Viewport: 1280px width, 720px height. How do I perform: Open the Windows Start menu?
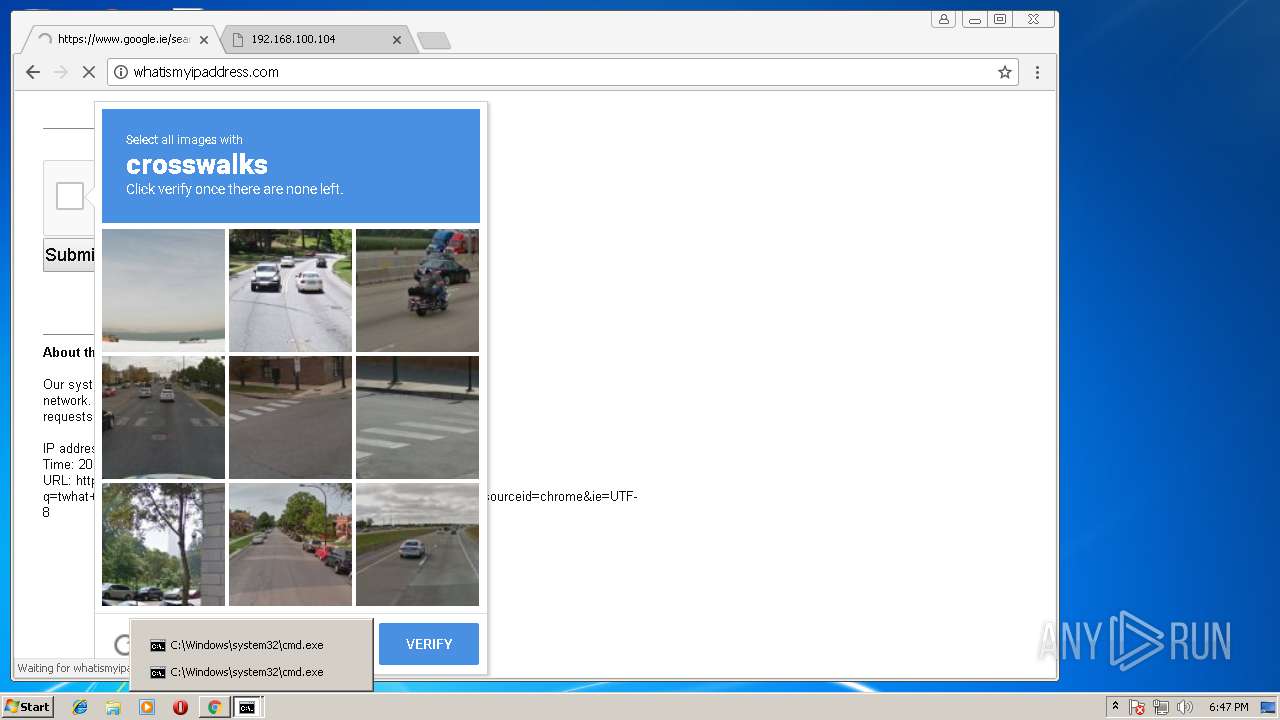(27, 707)
